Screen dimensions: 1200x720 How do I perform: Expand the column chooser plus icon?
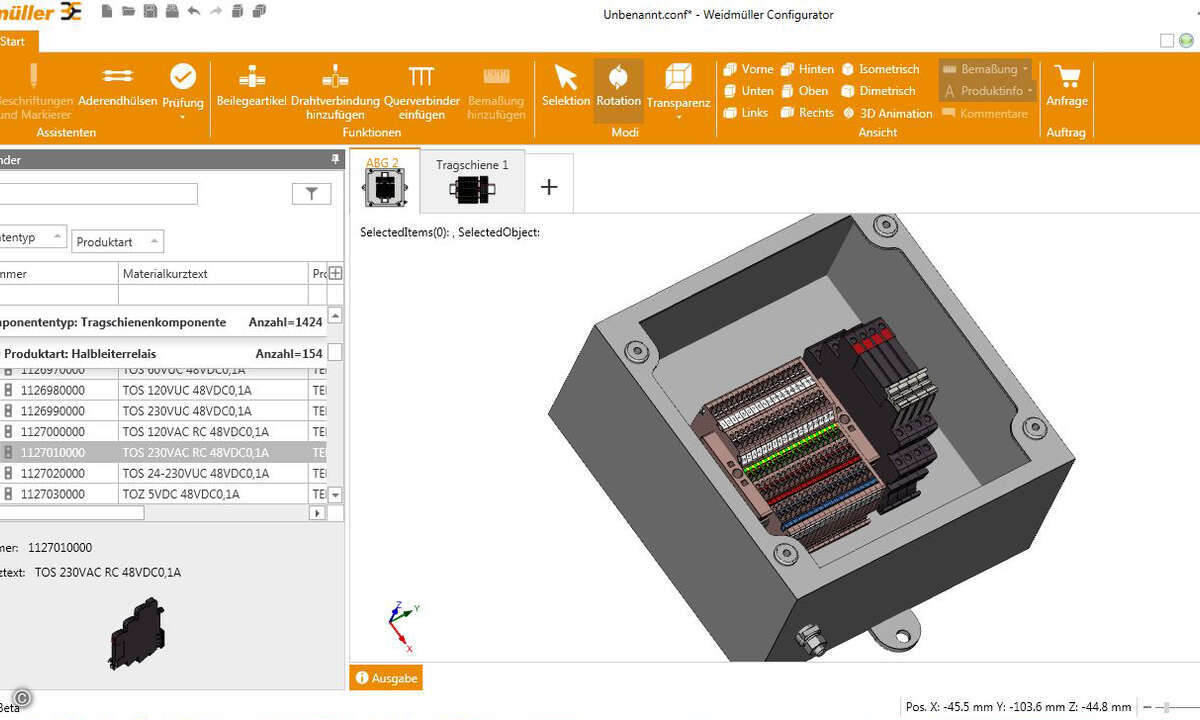pyautogui.click(x=336, y=273)
